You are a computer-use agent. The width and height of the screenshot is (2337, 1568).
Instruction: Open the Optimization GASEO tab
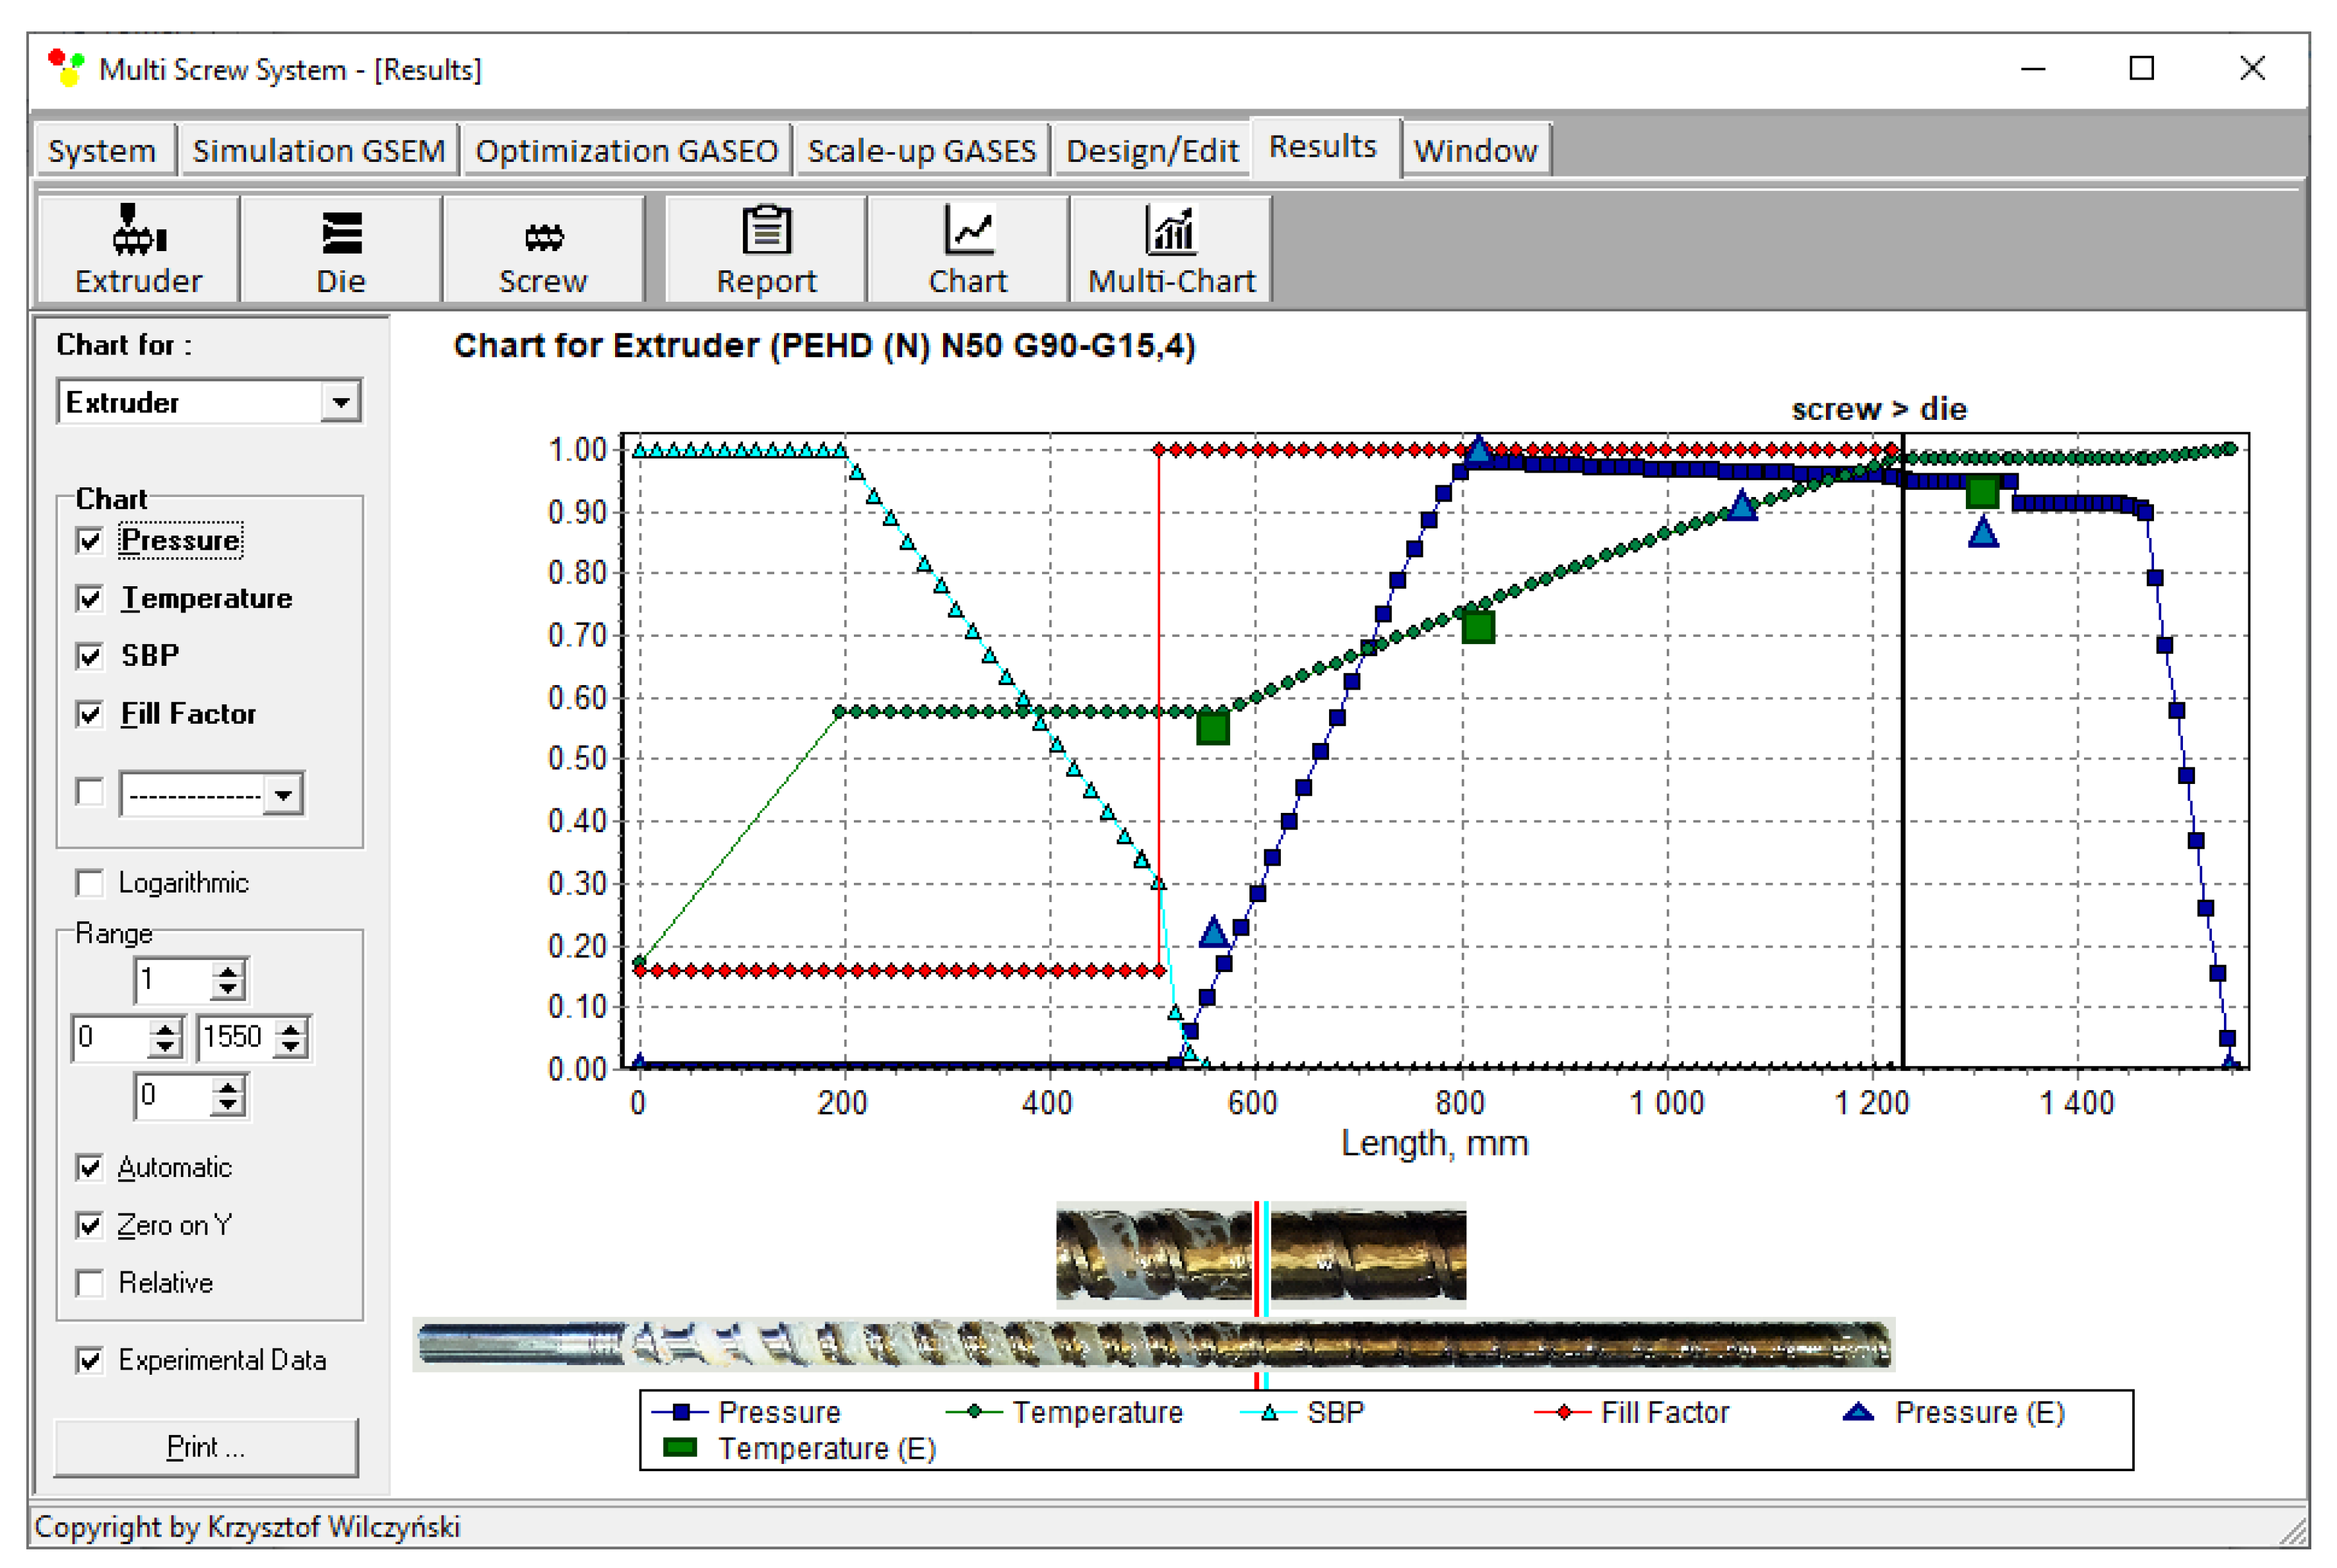point(626,151)
